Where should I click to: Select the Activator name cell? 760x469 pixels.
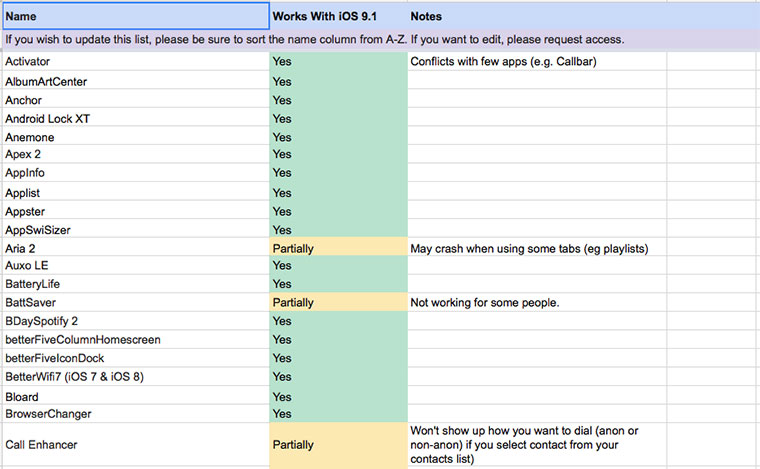coord(136,62)
